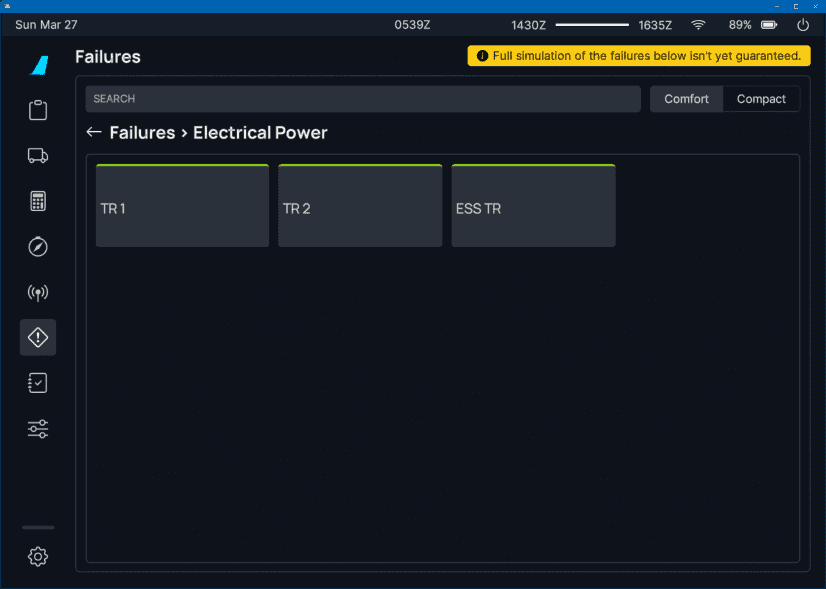Open the Checklists icon in sidebar
The image size is (826, 589).
[38, 383]
